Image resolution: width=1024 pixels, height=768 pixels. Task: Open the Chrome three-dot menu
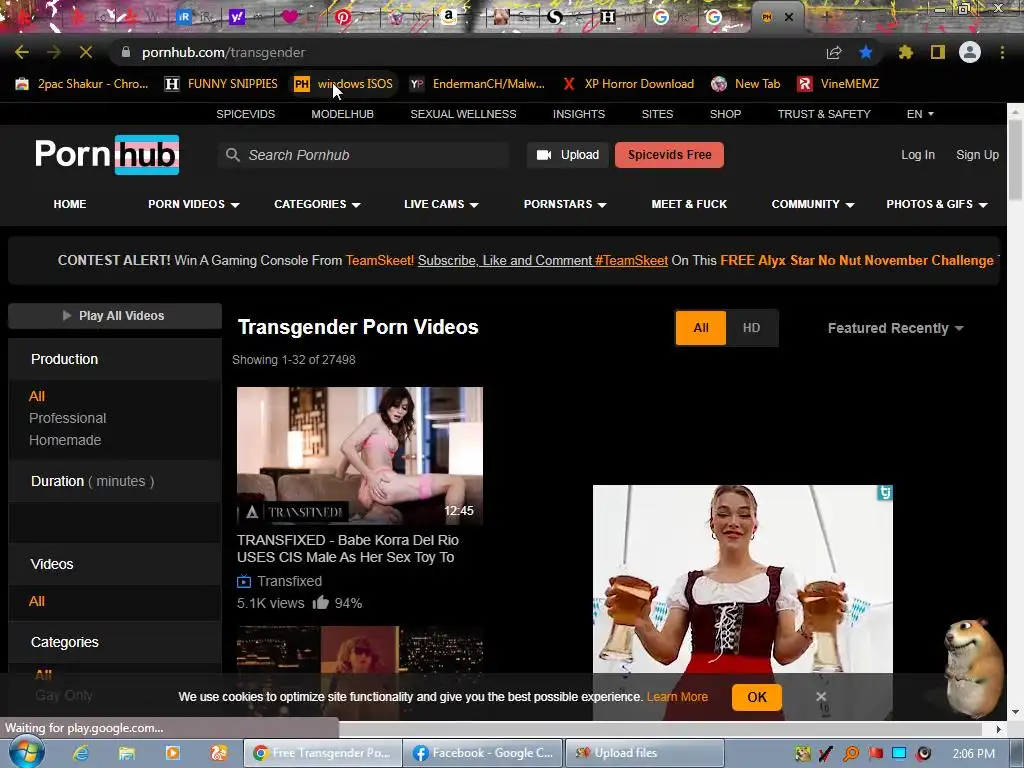coord(1002,52)
